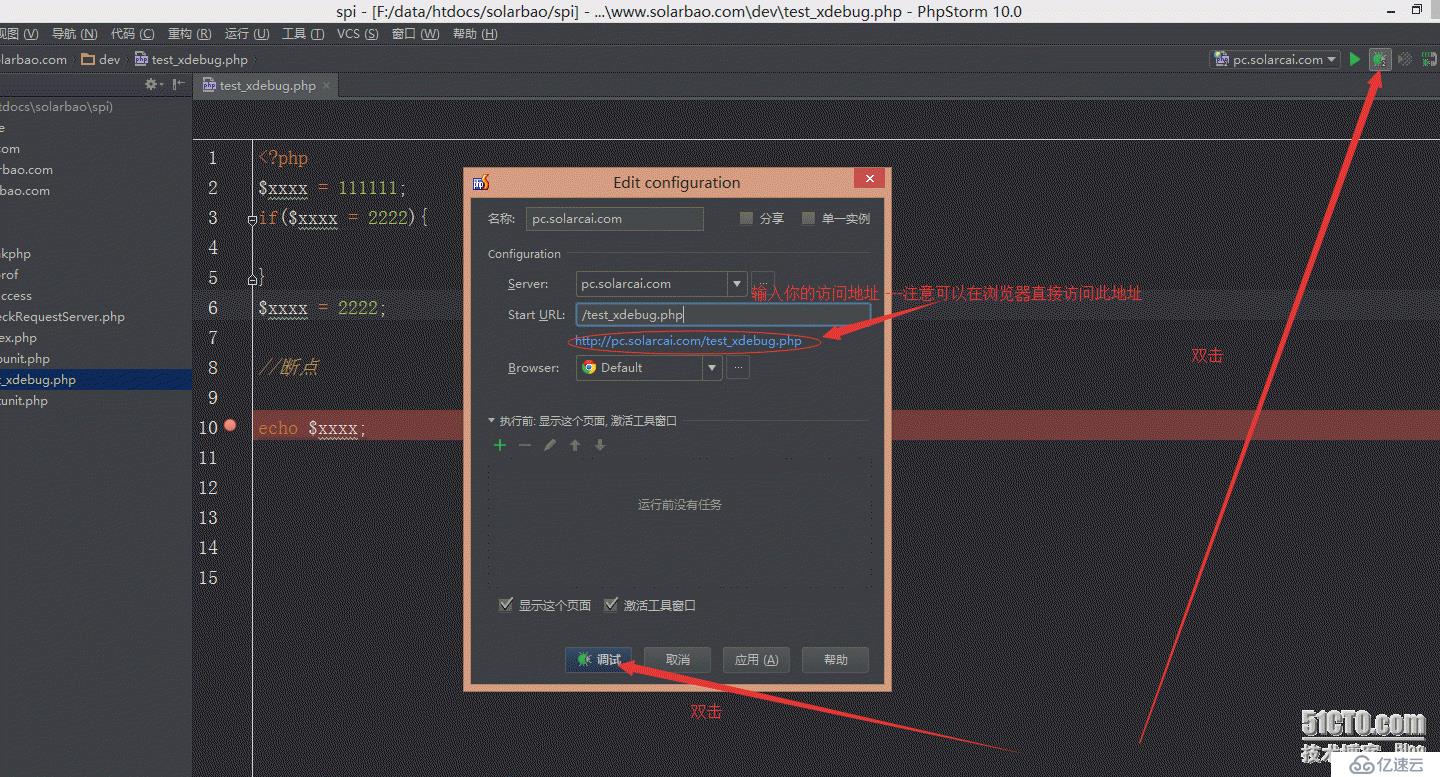Run the pc.solarcai.com configuration with green play icon
Viewport: 1440px width, 777px height.
[x=1354, y=59]
